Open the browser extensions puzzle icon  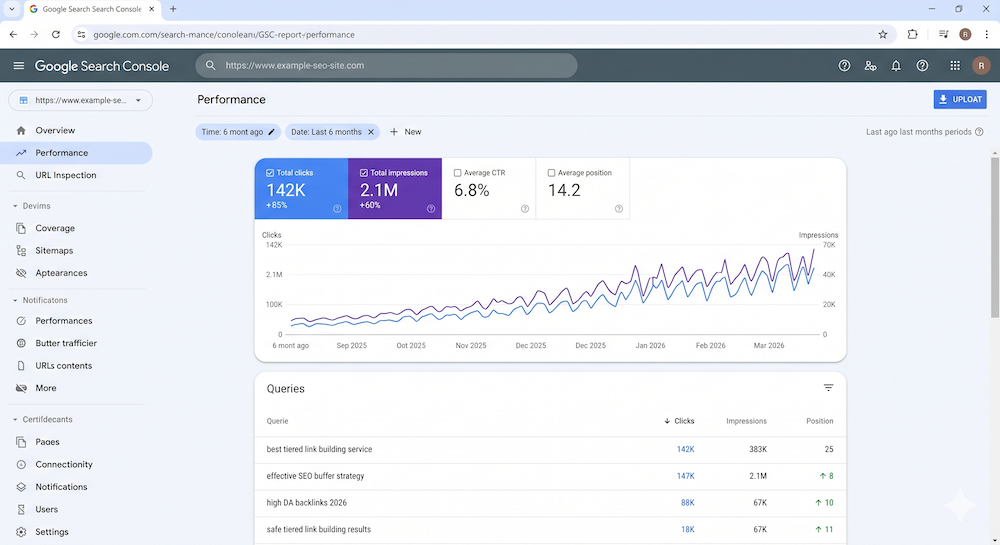click(912, 34)
